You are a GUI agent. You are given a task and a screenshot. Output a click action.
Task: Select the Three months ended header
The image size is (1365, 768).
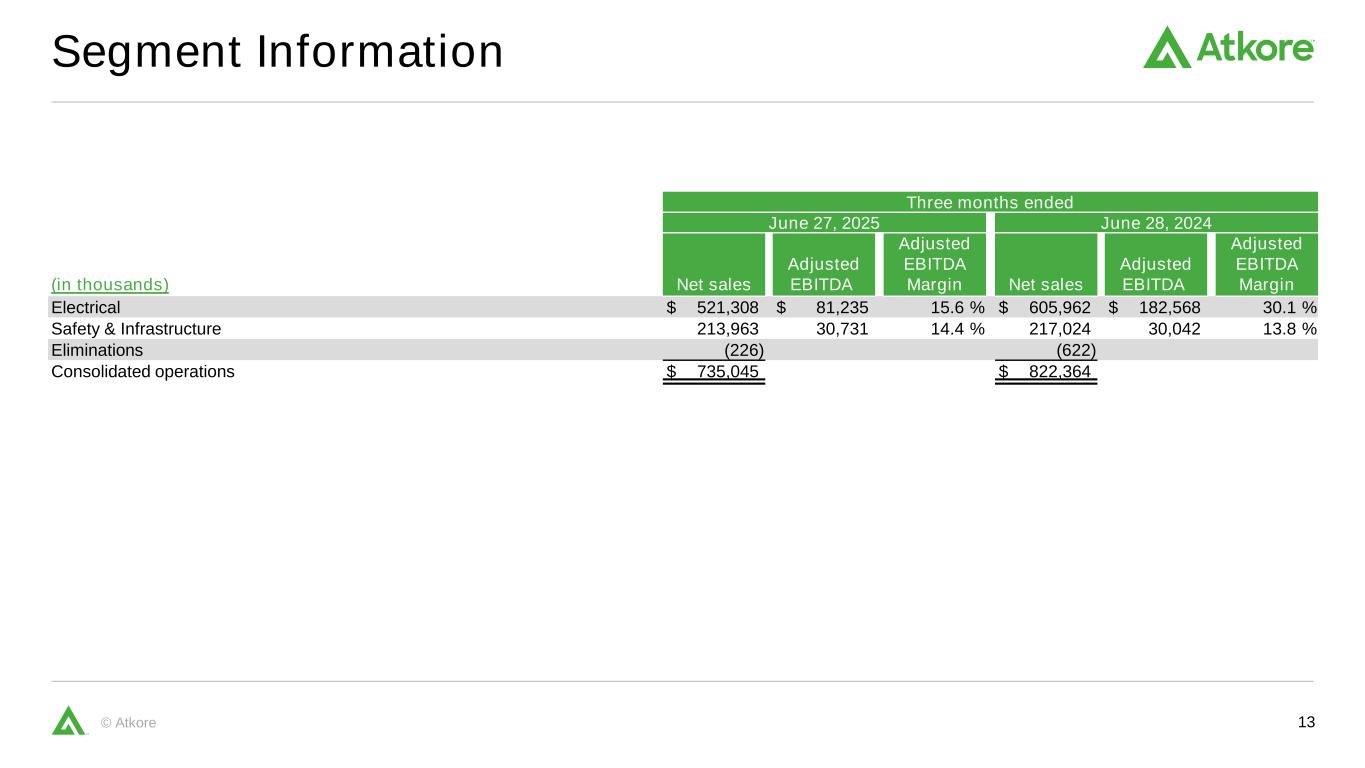(x=989, y=202)
